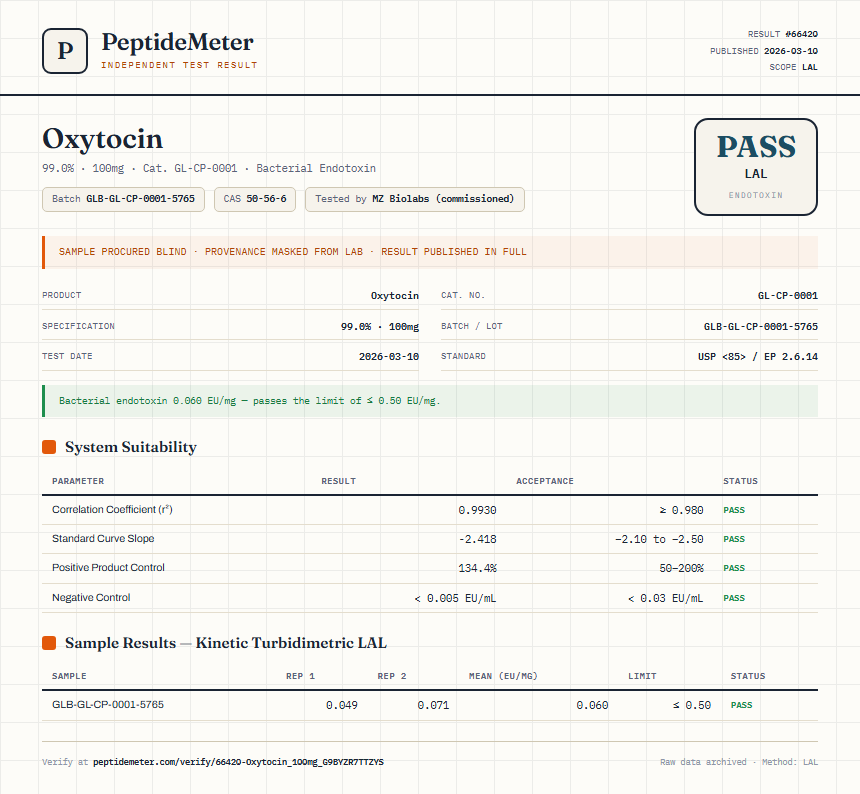The height and width of the screenshot is (794, 860).
Task: Select the slope result -2.418
Action: coord(477,539)
